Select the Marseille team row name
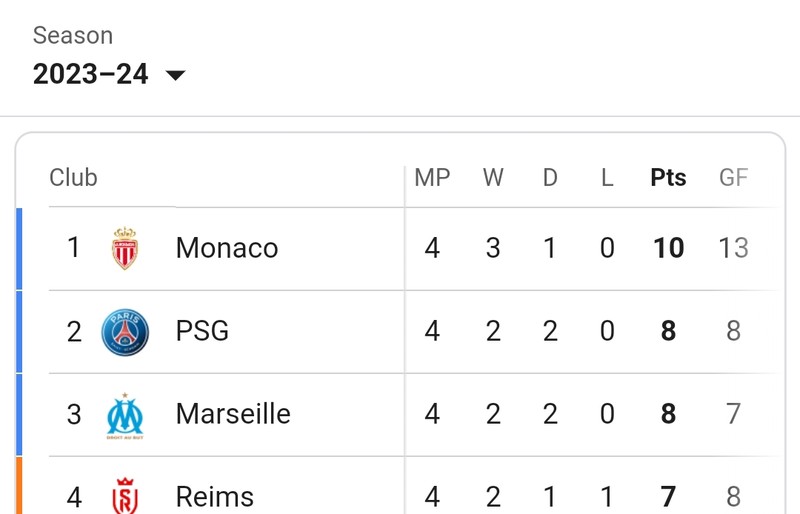The height and width of the screenshot is (514, 800). [x=233, y=413]
